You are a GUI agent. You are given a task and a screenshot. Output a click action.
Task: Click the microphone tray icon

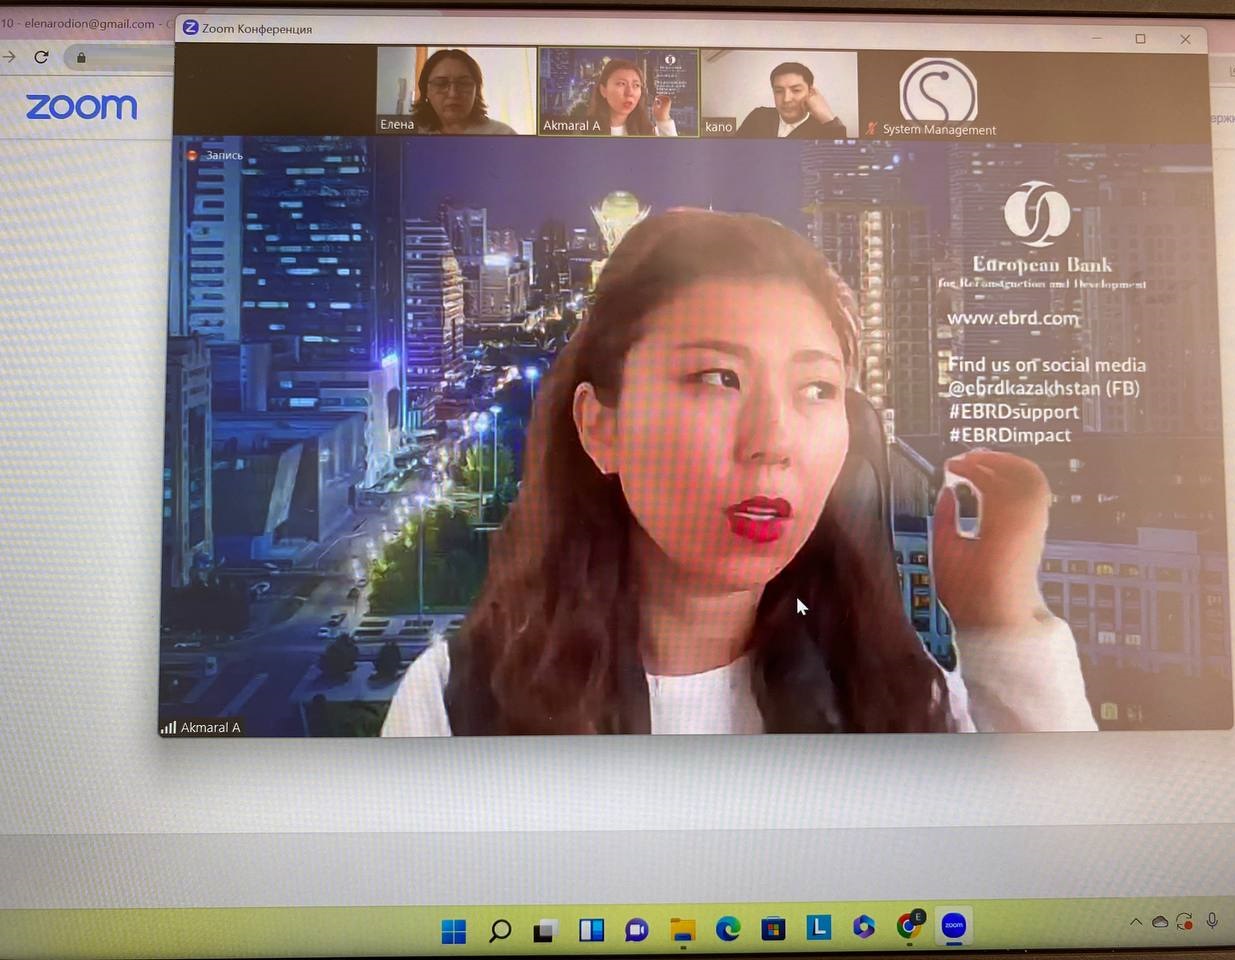[1212, 920]
